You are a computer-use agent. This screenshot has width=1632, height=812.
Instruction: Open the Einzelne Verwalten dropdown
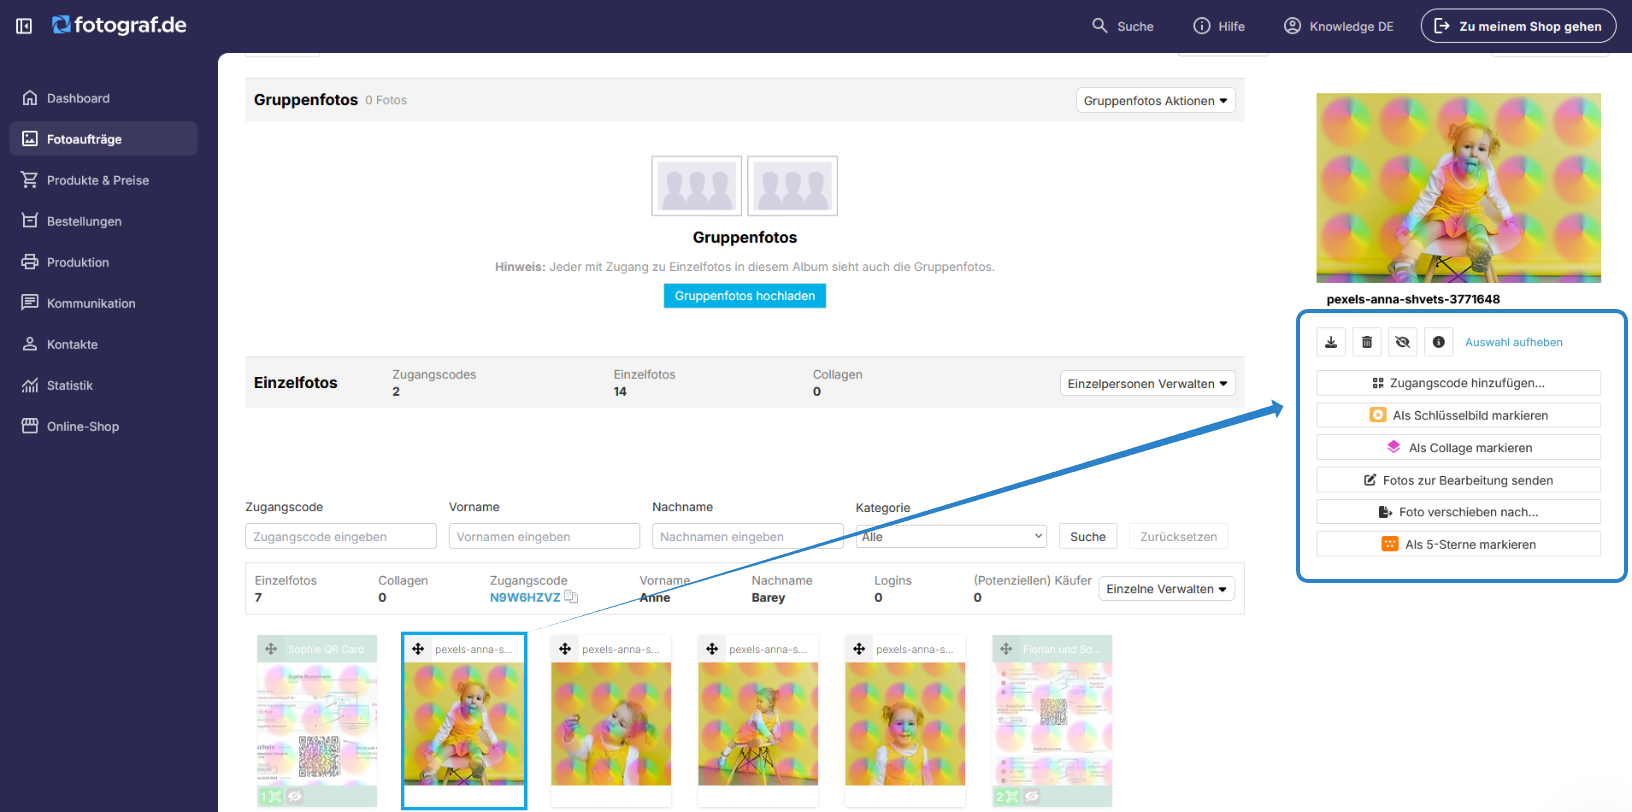coord(1167,589)
